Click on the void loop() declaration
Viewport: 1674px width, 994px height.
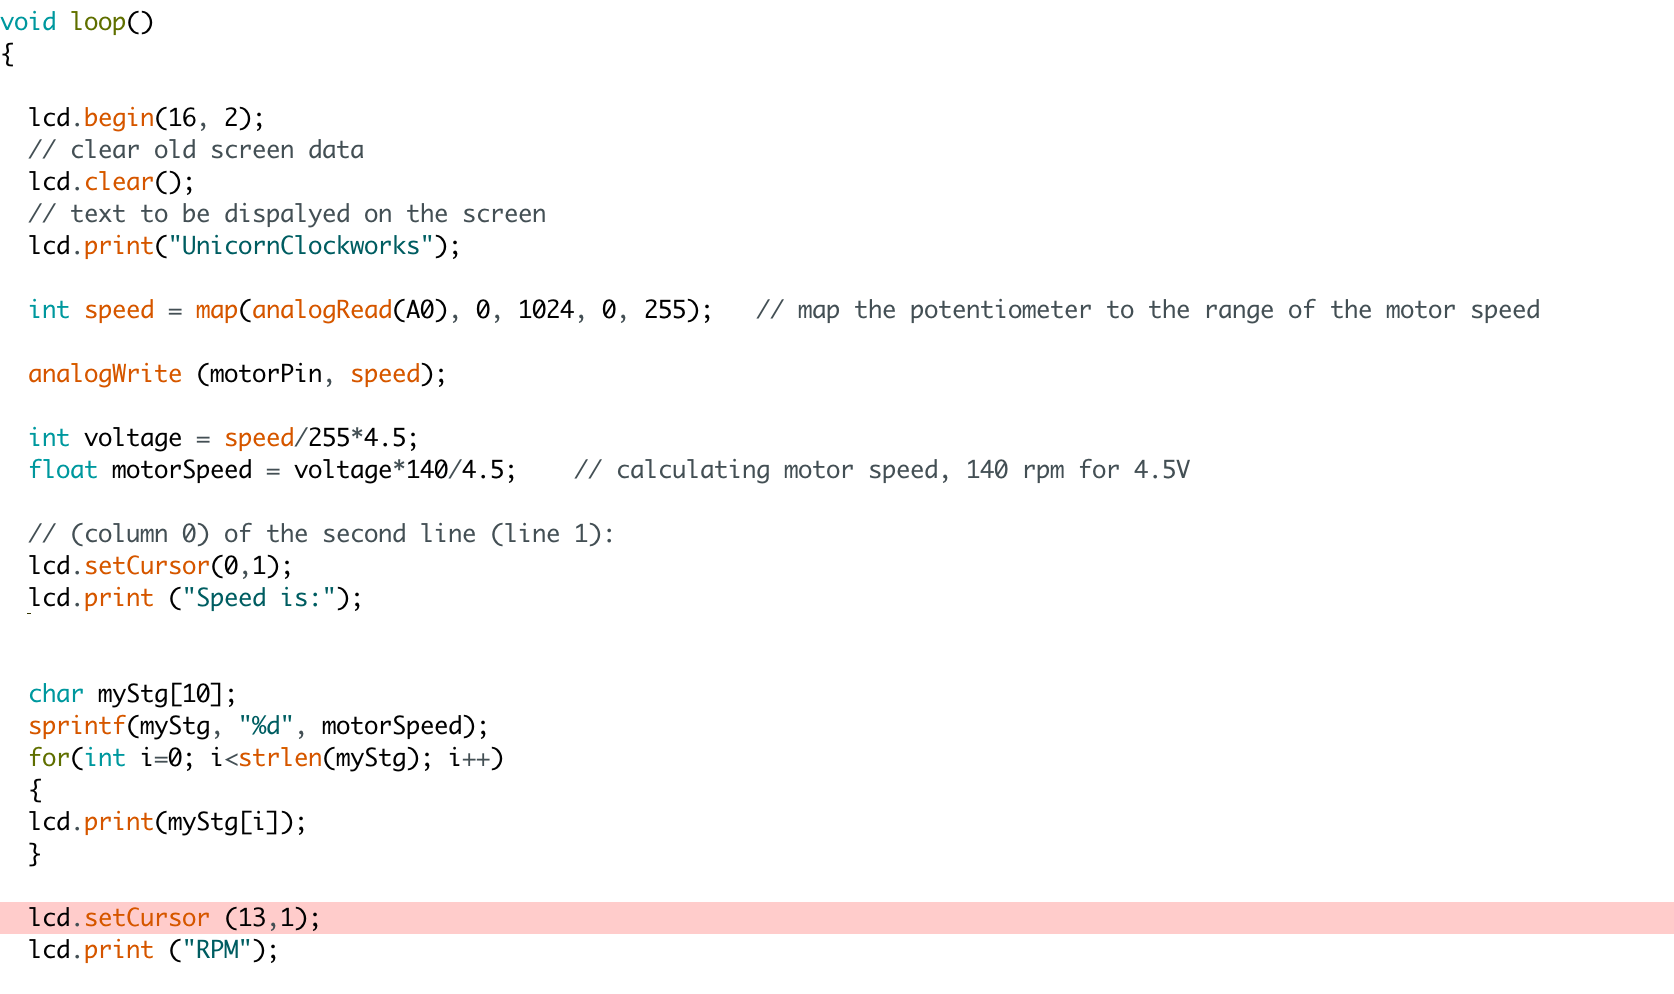(77, 22)
